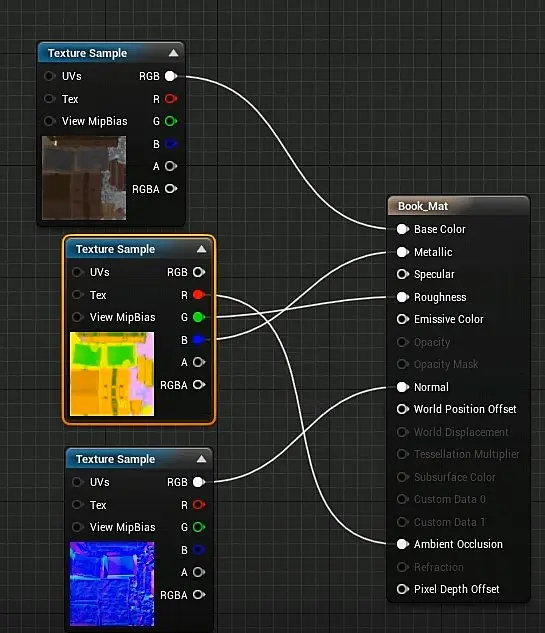Click the Pixel Depth Offset input pin
The height and width of the screenshot is (633, 545).
402,589
